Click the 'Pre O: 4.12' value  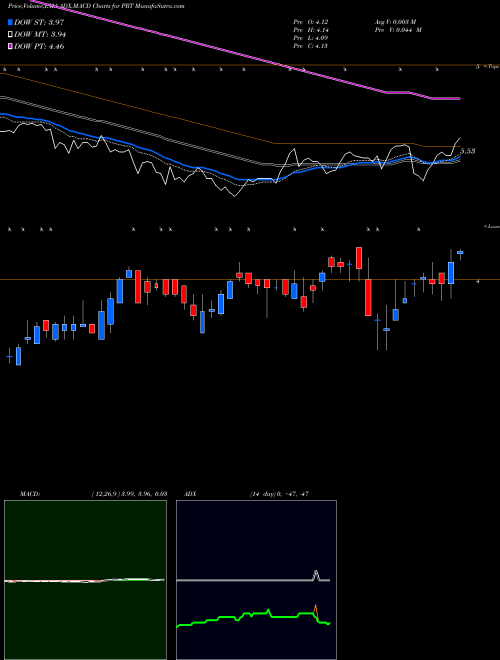coord(311,22)
